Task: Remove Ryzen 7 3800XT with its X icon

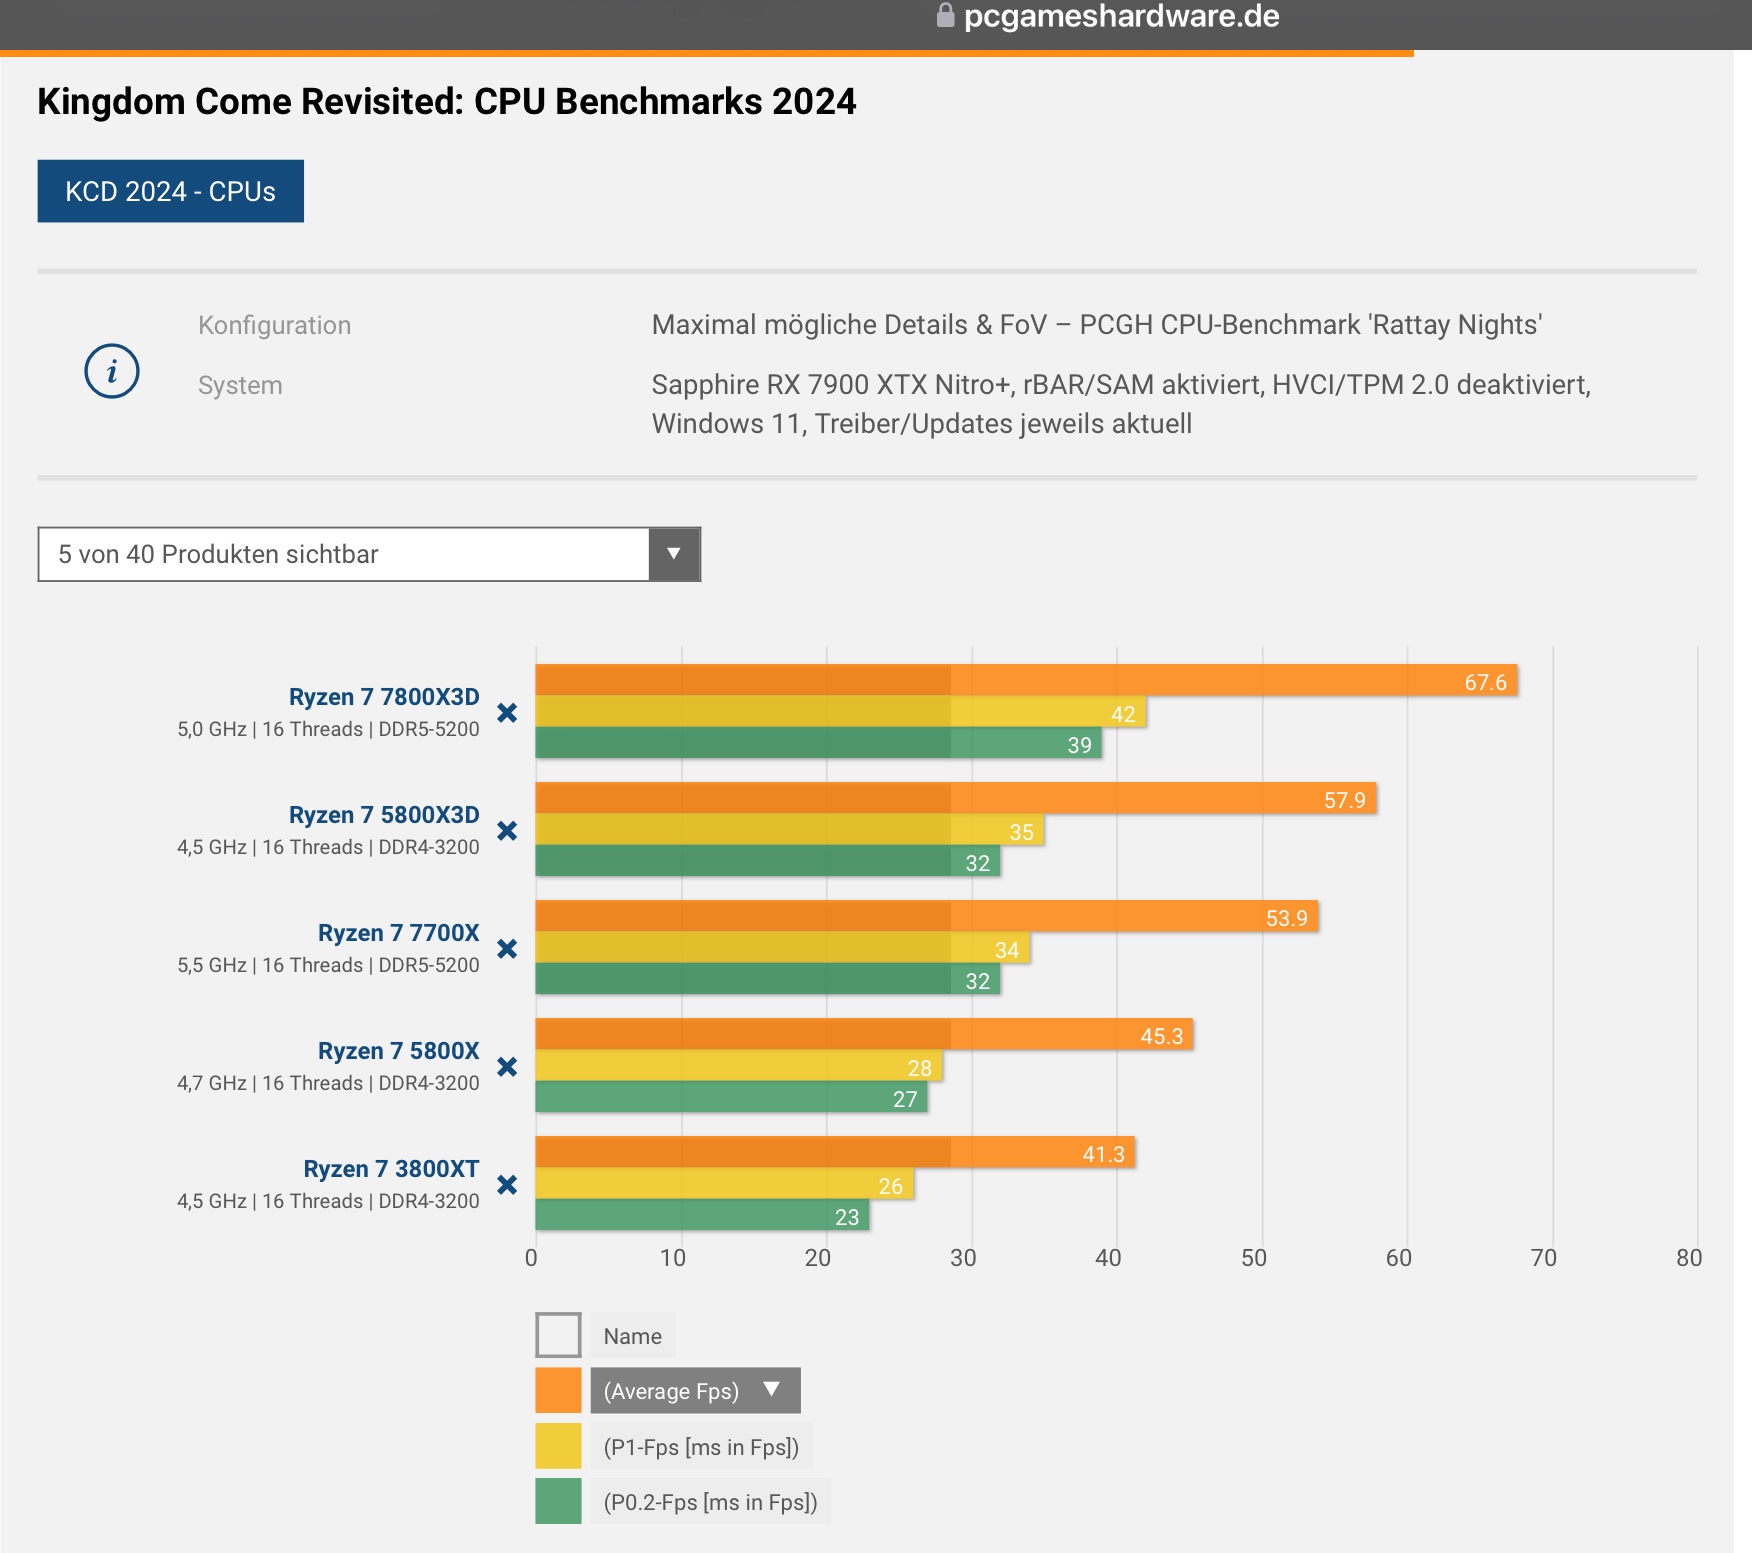Action: 507,1185
